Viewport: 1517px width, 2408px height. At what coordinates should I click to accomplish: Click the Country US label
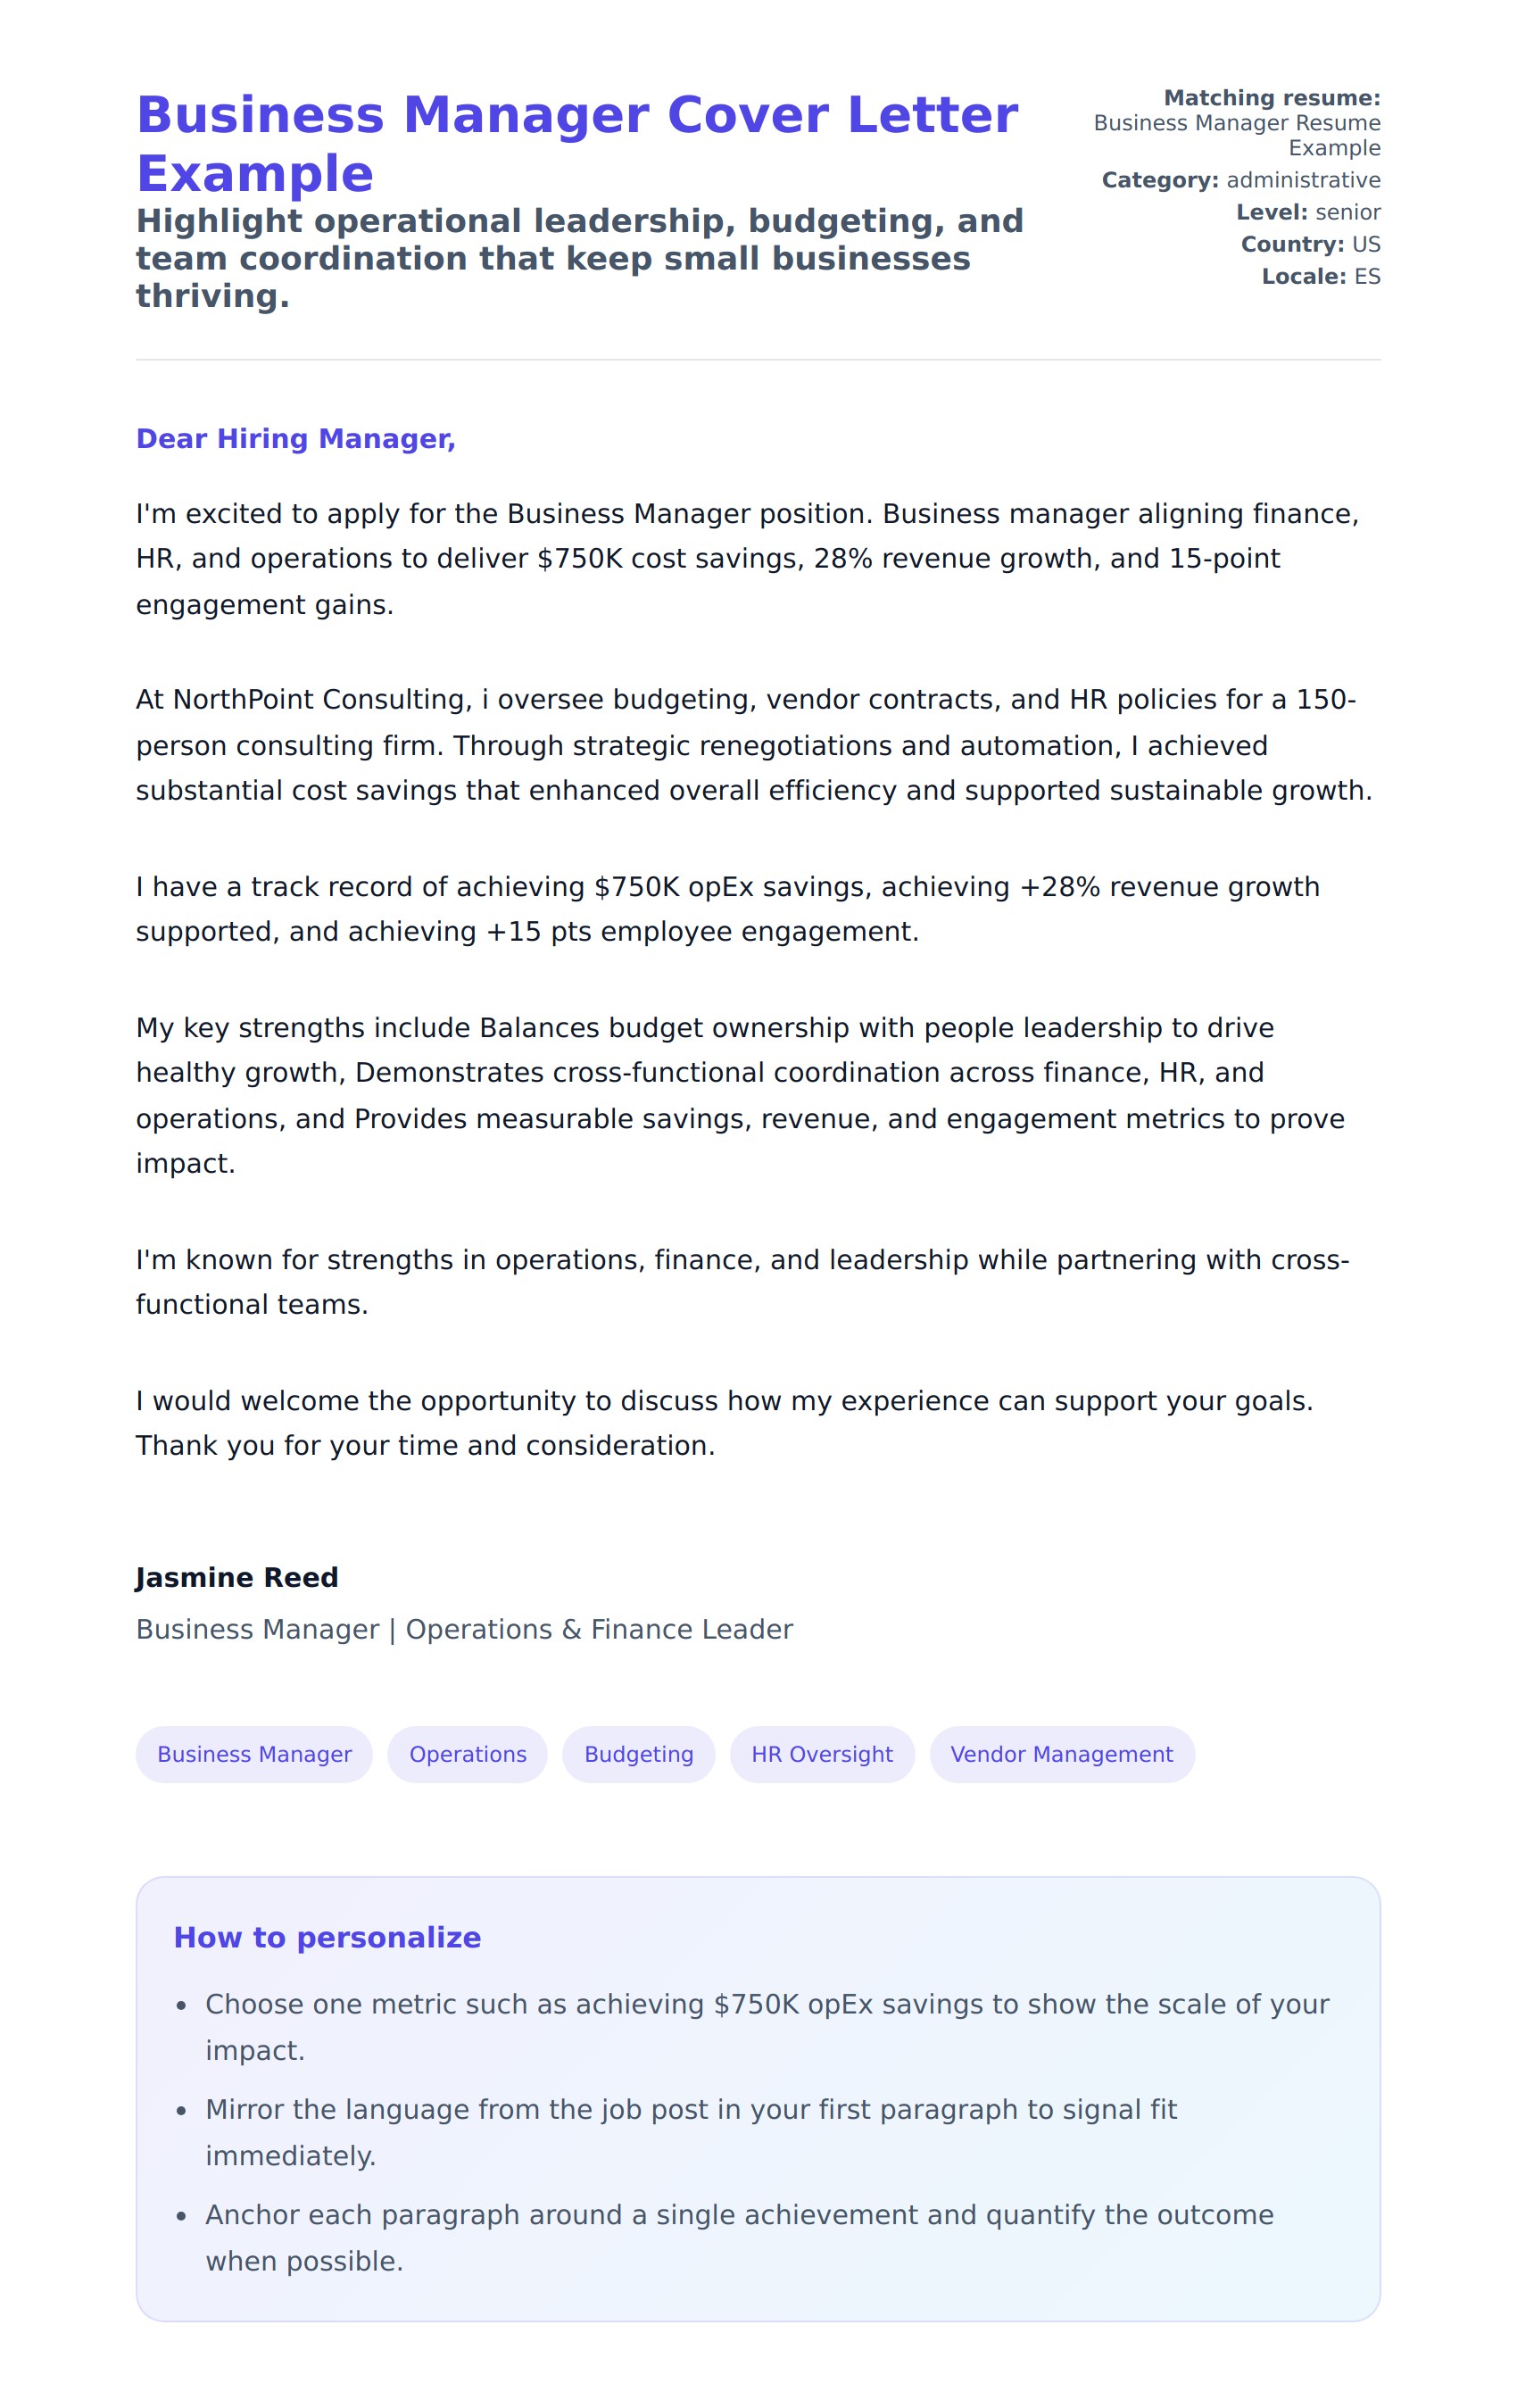(1310, 244)
